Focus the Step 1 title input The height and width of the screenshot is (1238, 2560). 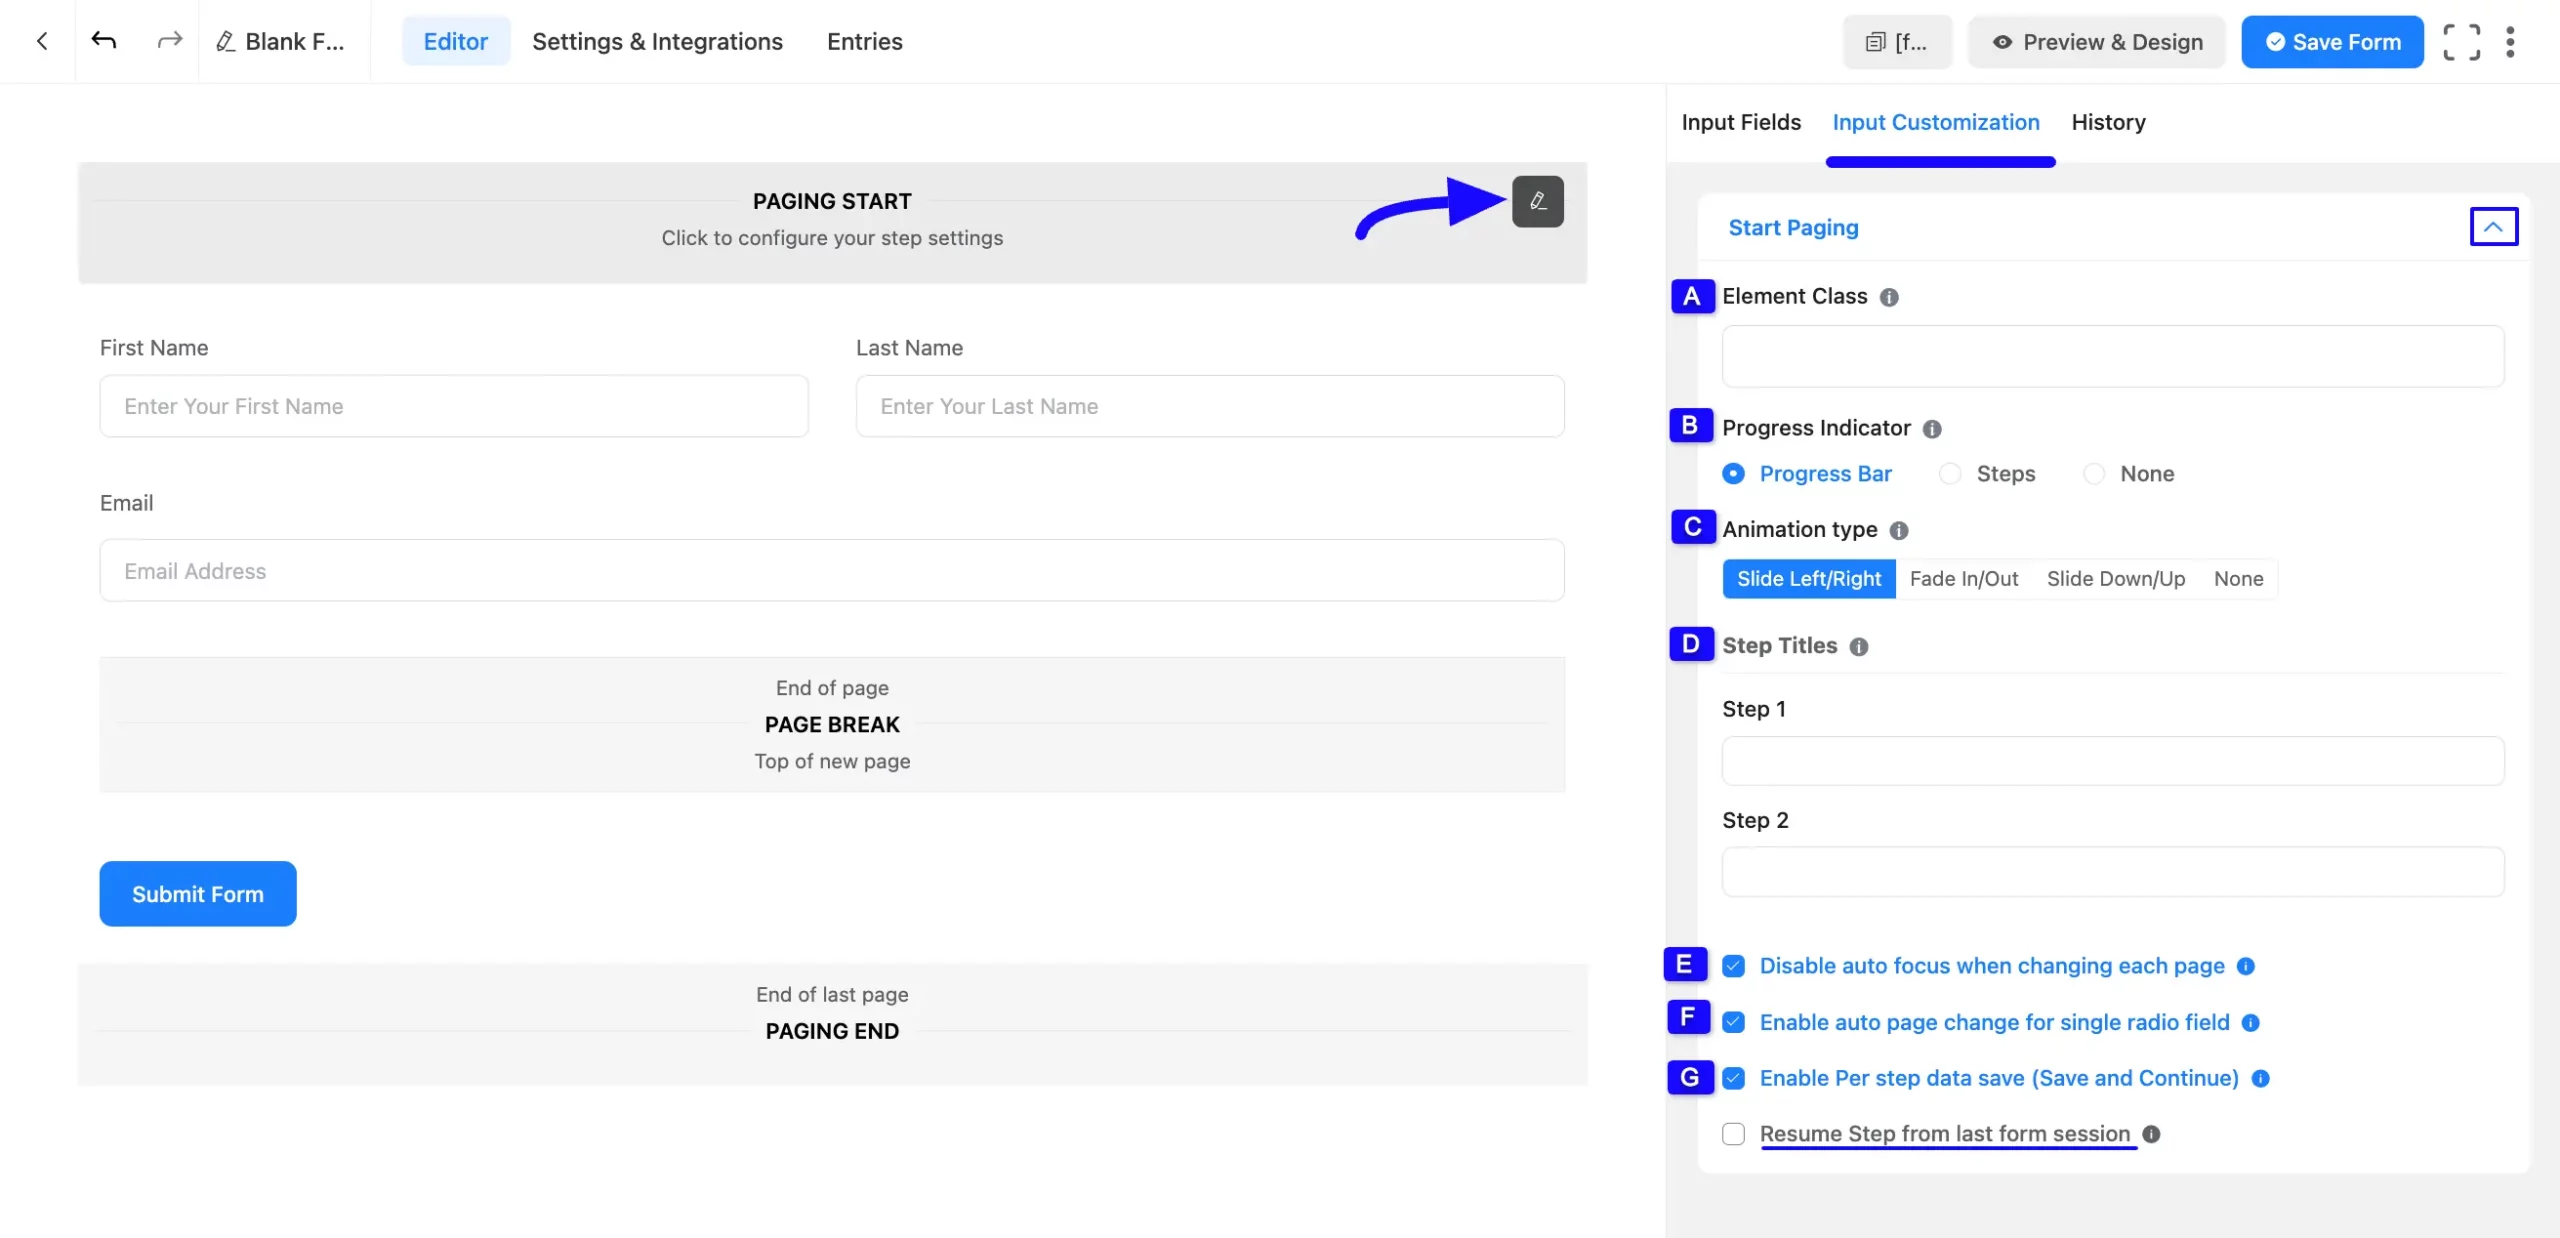click(x=2113, y=761)
